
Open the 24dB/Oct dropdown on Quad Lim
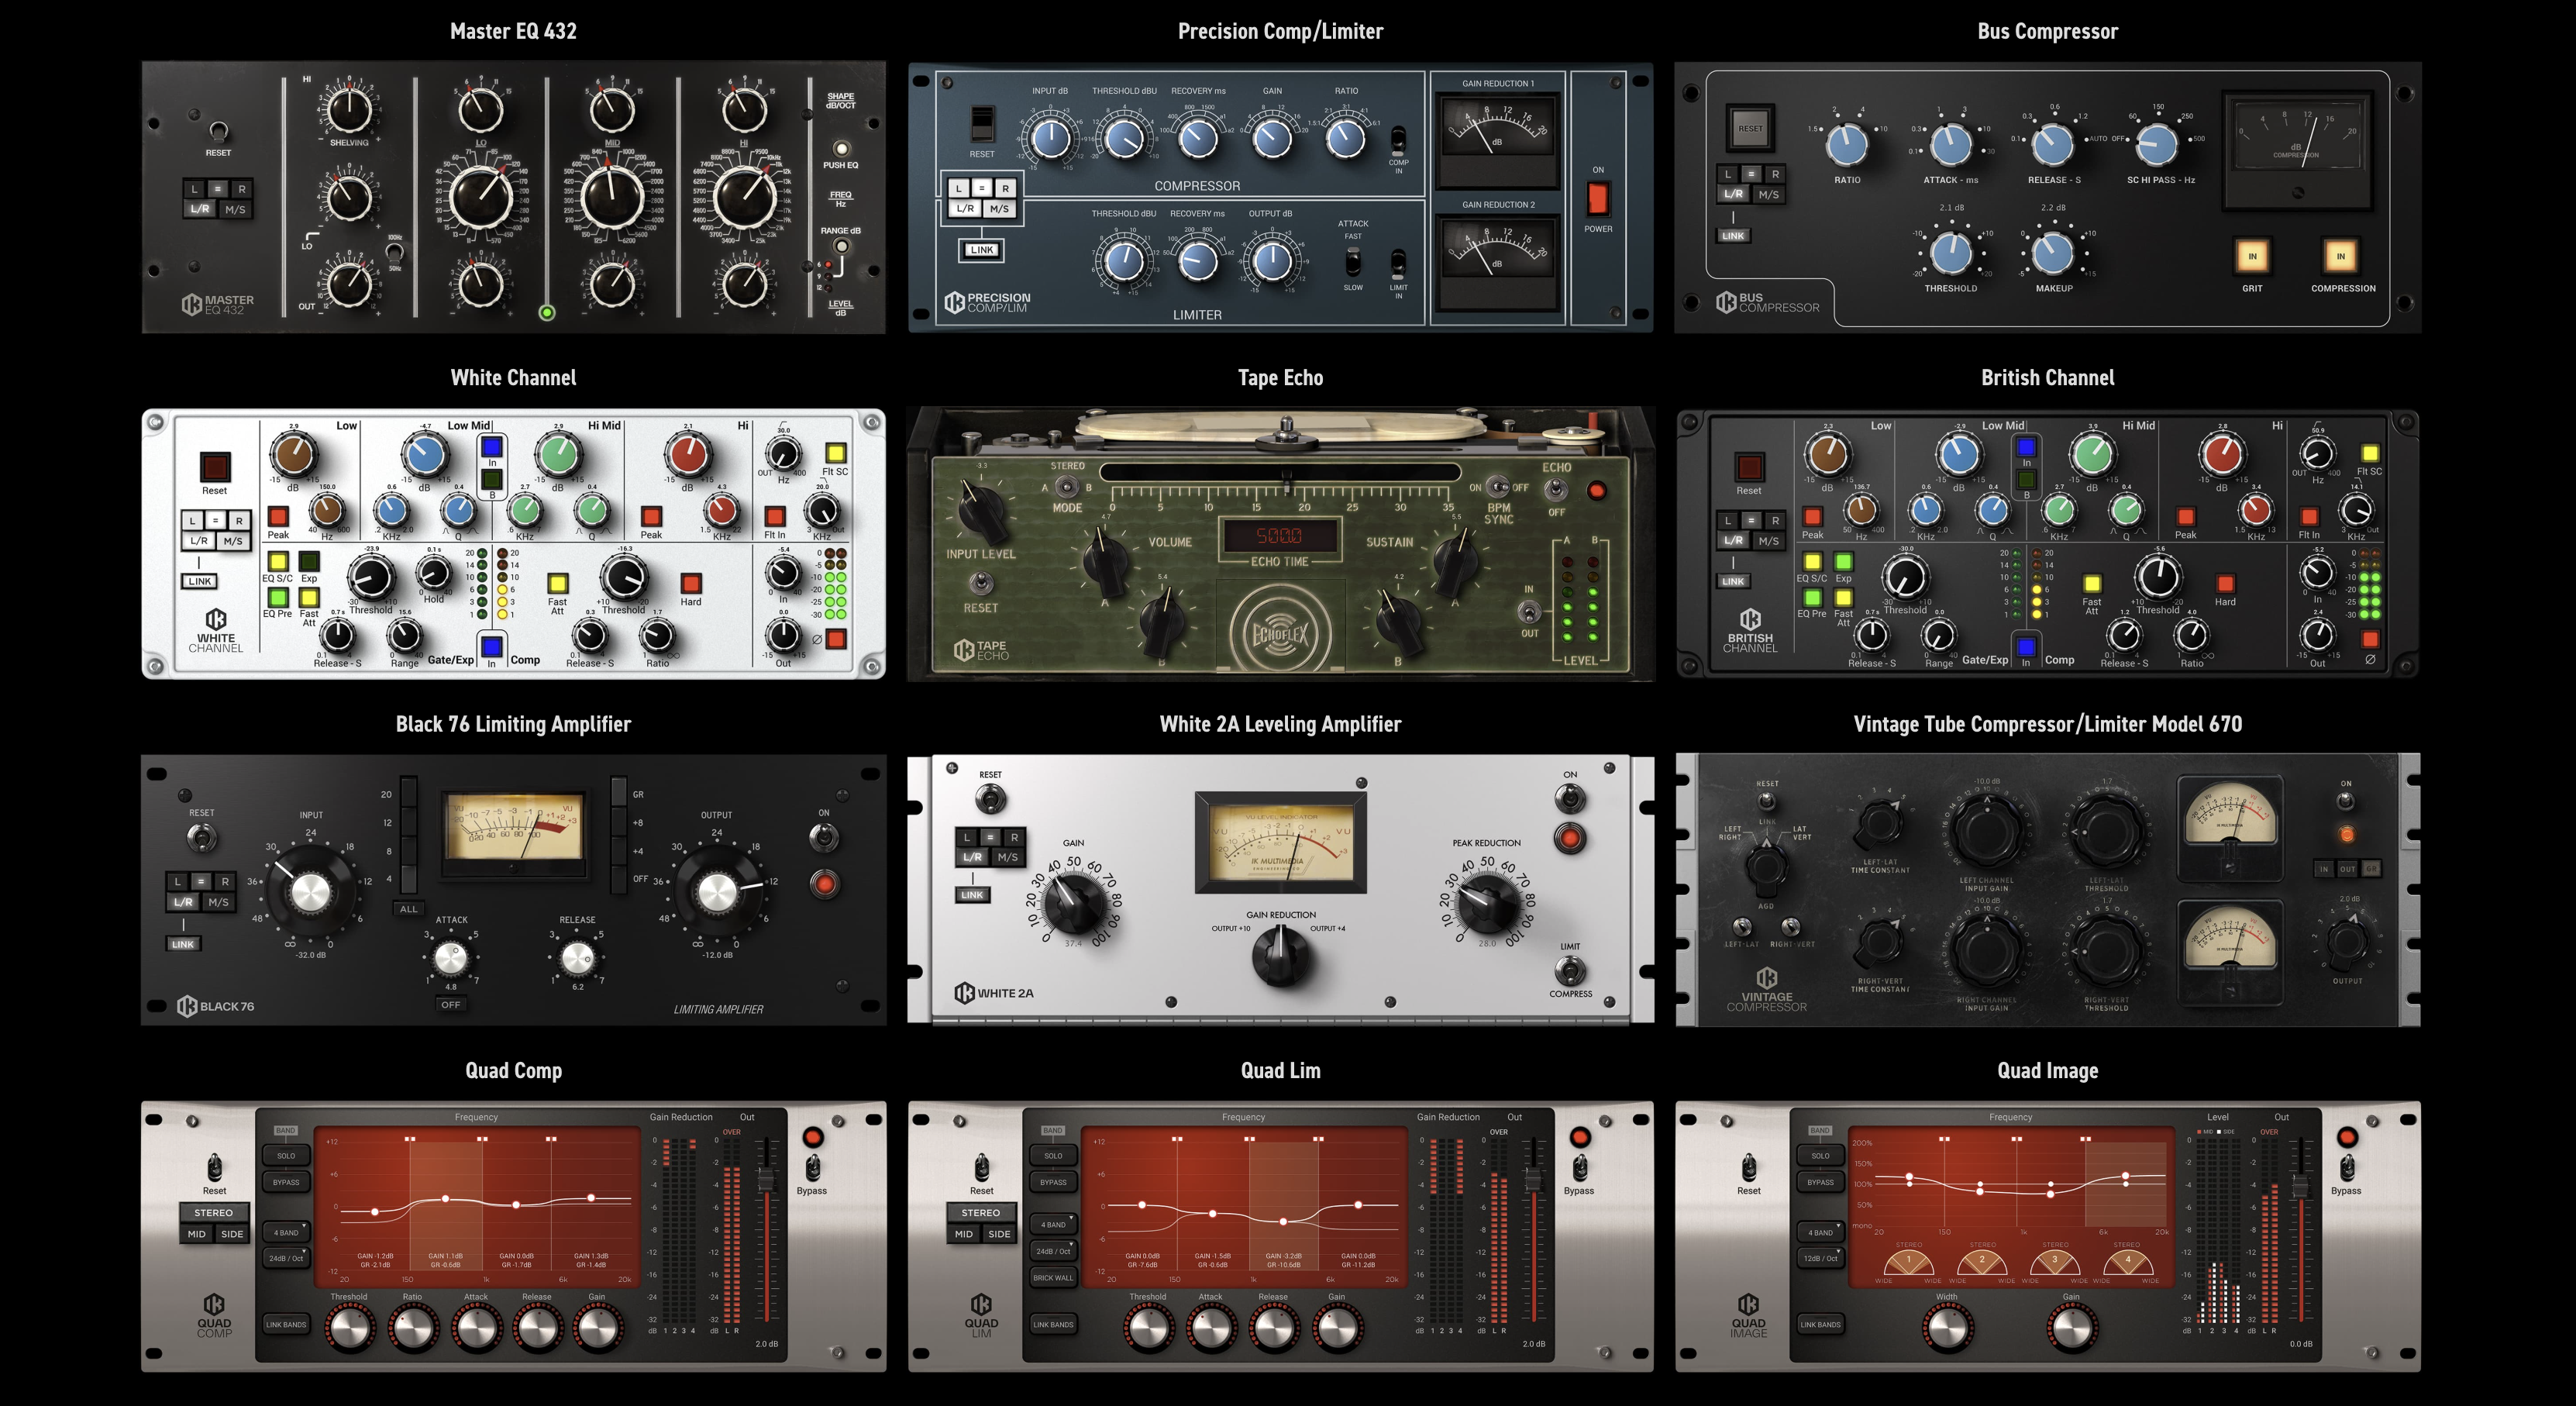pyautogui.click(x=1053, y=1251)
